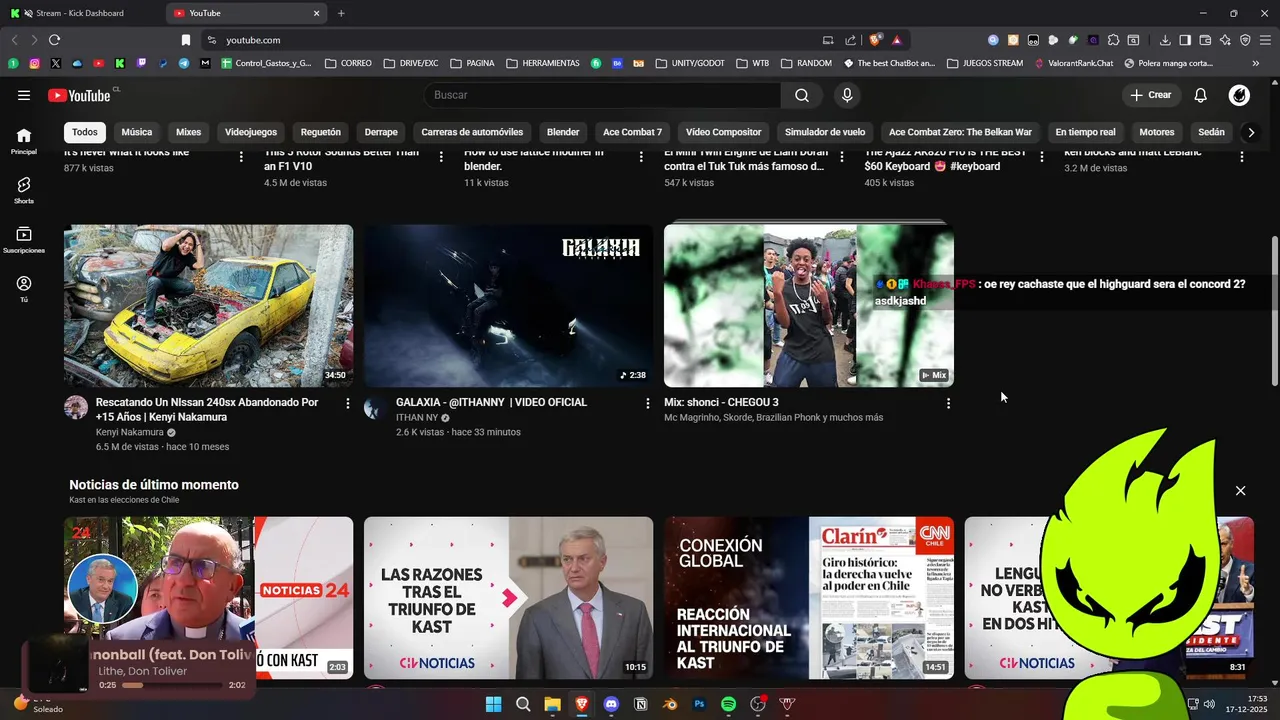Open ITHAN NY channel link
This screenshot has width=1280, height=720.
[417, 418]
